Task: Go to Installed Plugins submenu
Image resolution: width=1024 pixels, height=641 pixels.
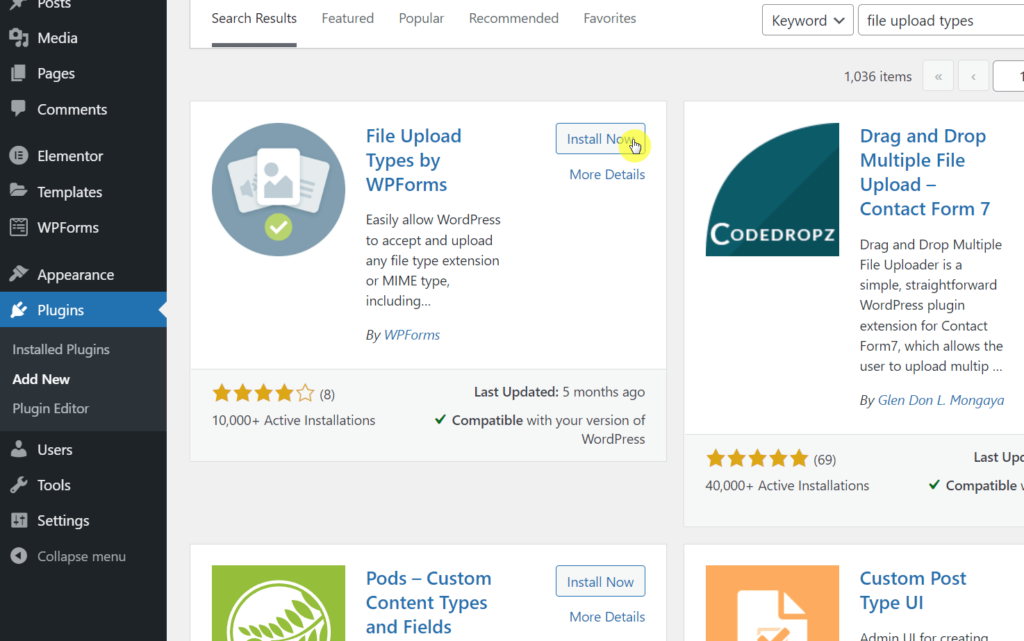Action: pos(61,349)
